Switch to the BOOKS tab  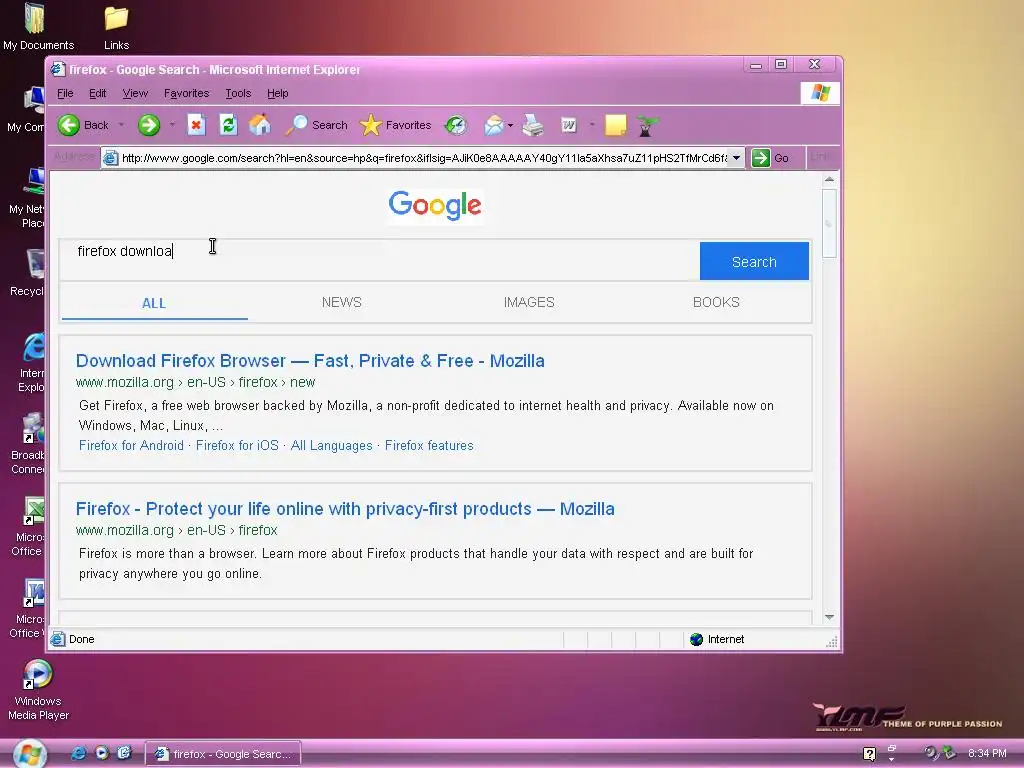point(716,302)
